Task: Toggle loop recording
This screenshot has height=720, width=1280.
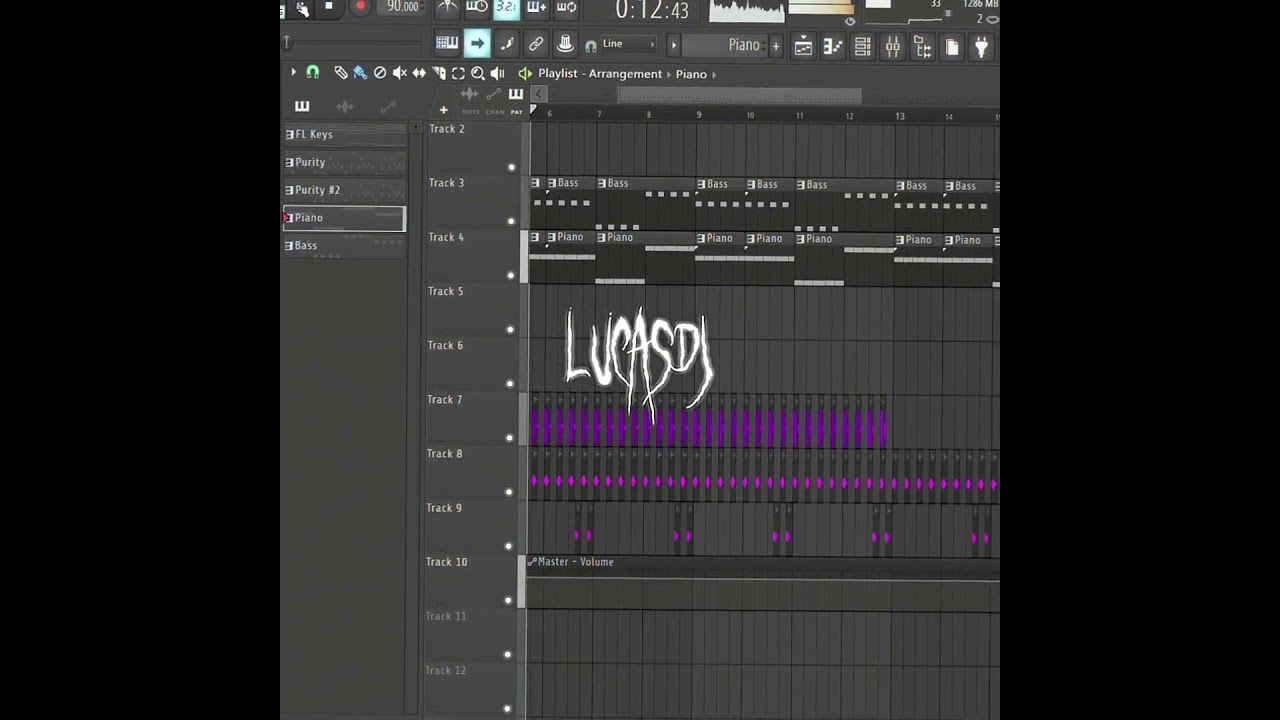Action: [566, 8]
